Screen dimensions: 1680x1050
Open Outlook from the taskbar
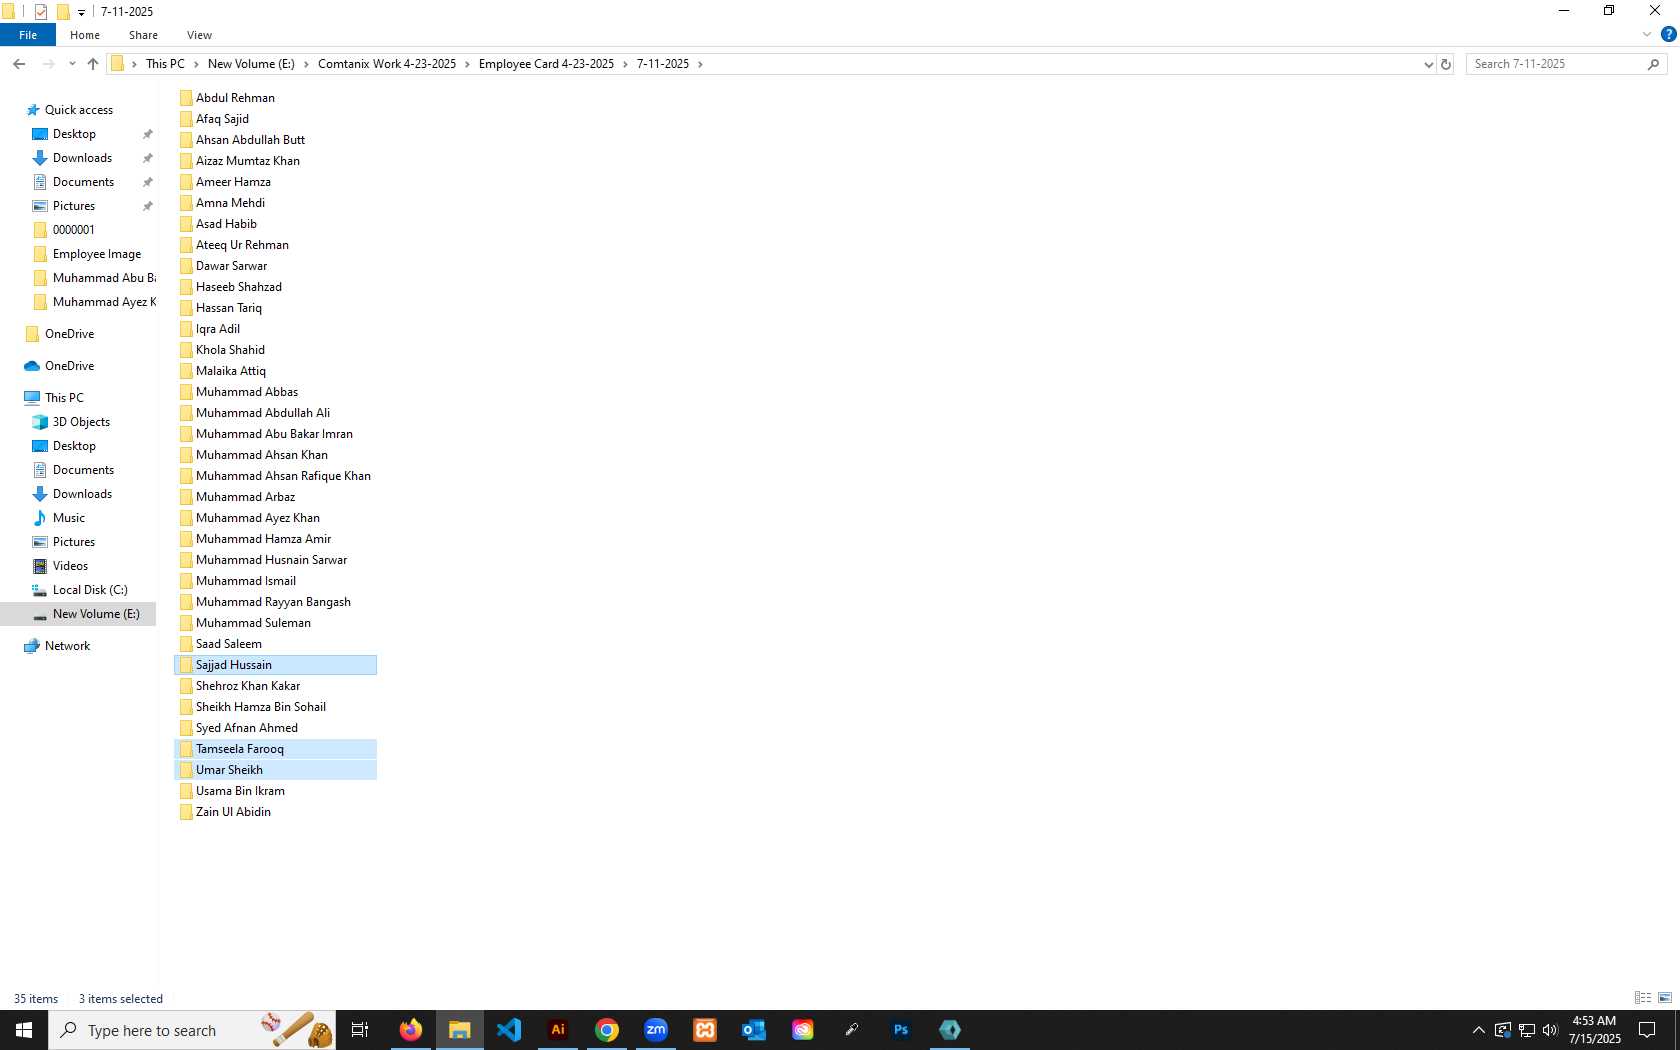tap(754, 1030)
